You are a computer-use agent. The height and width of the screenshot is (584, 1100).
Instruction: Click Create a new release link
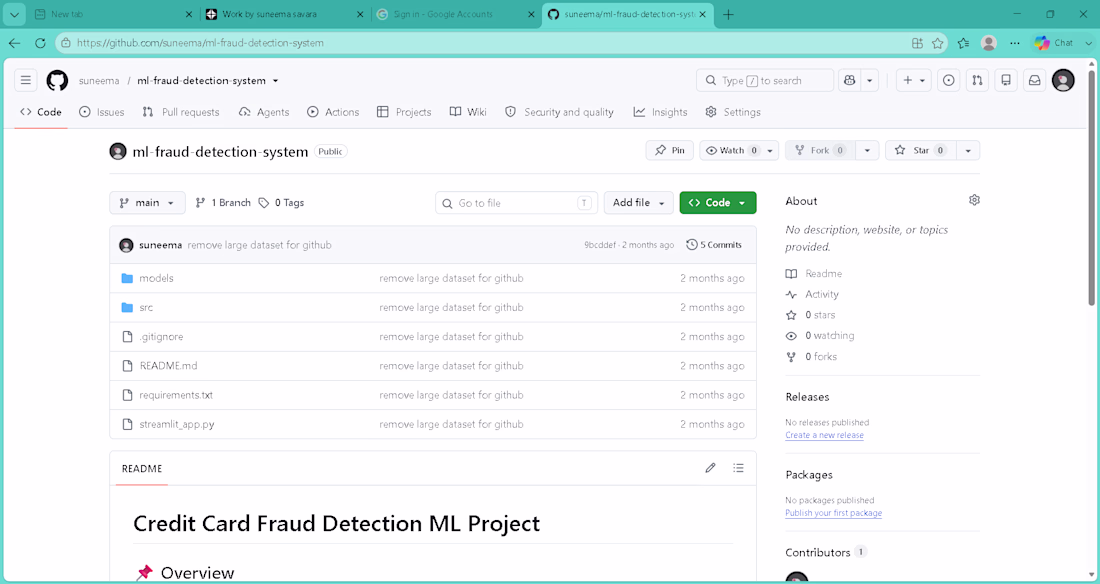824,435
